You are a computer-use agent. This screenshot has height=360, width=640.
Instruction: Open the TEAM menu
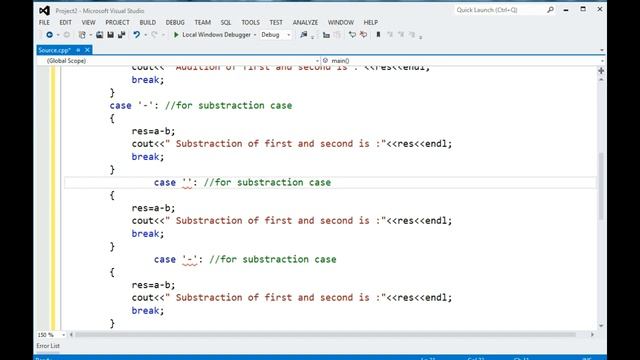click(202, 22)
